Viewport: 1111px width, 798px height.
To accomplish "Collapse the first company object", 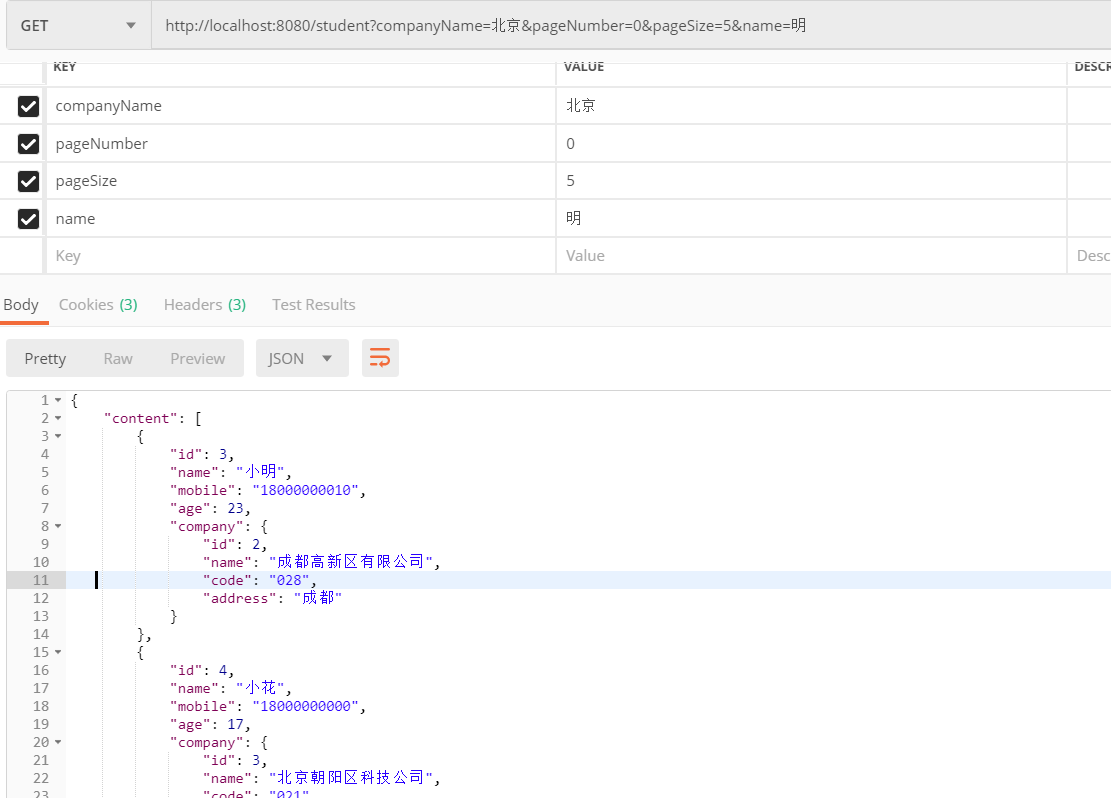I will [58, 525].
